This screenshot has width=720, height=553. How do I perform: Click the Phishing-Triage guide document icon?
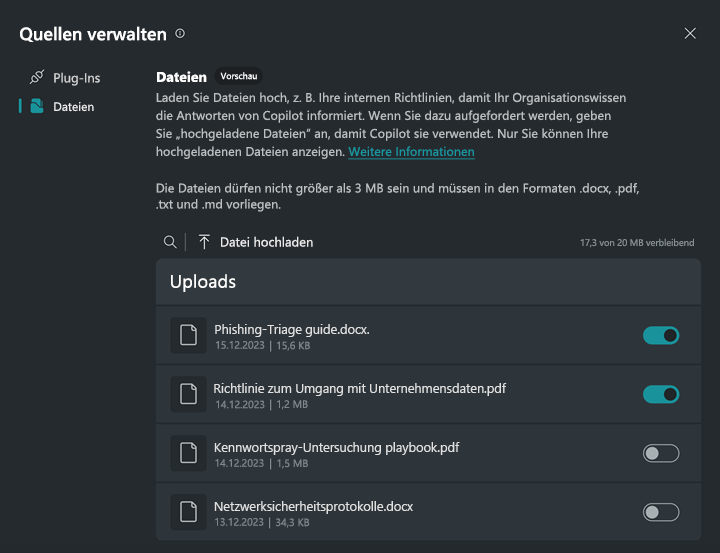(187, 335)
